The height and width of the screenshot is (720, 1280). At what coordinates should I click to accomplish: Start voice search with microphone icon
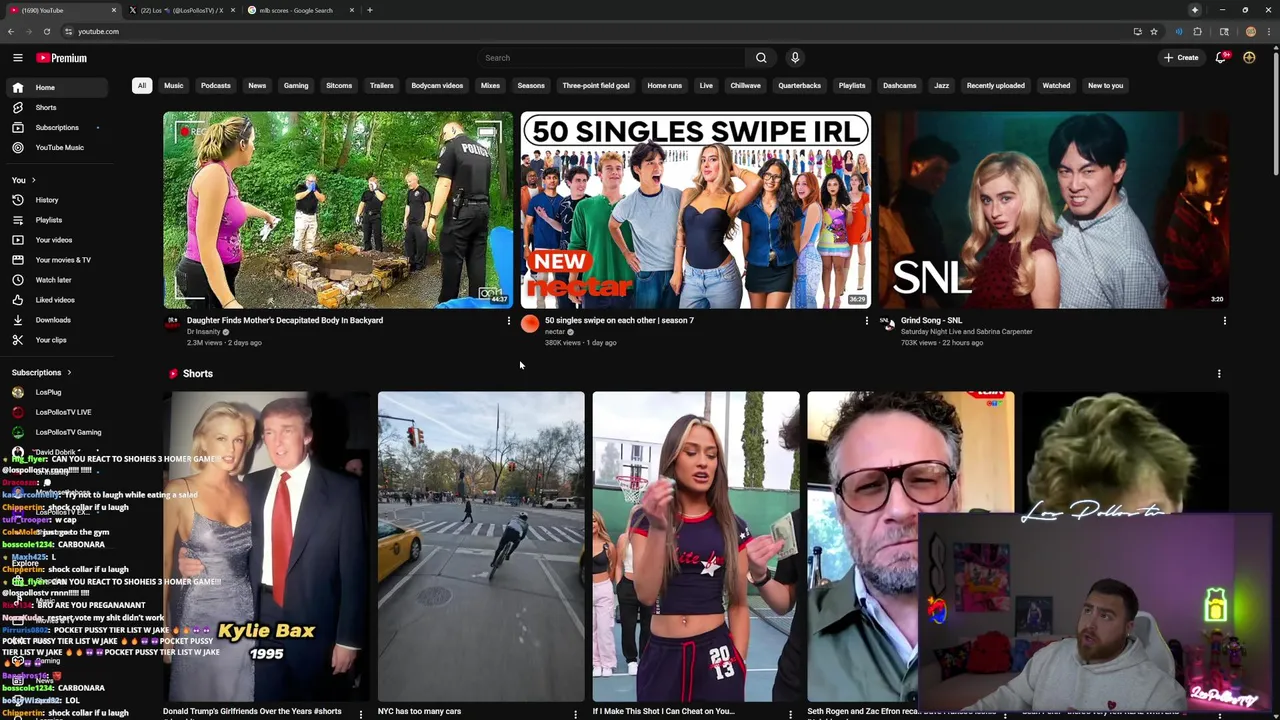pyautogui.click(x=795, y=58)
